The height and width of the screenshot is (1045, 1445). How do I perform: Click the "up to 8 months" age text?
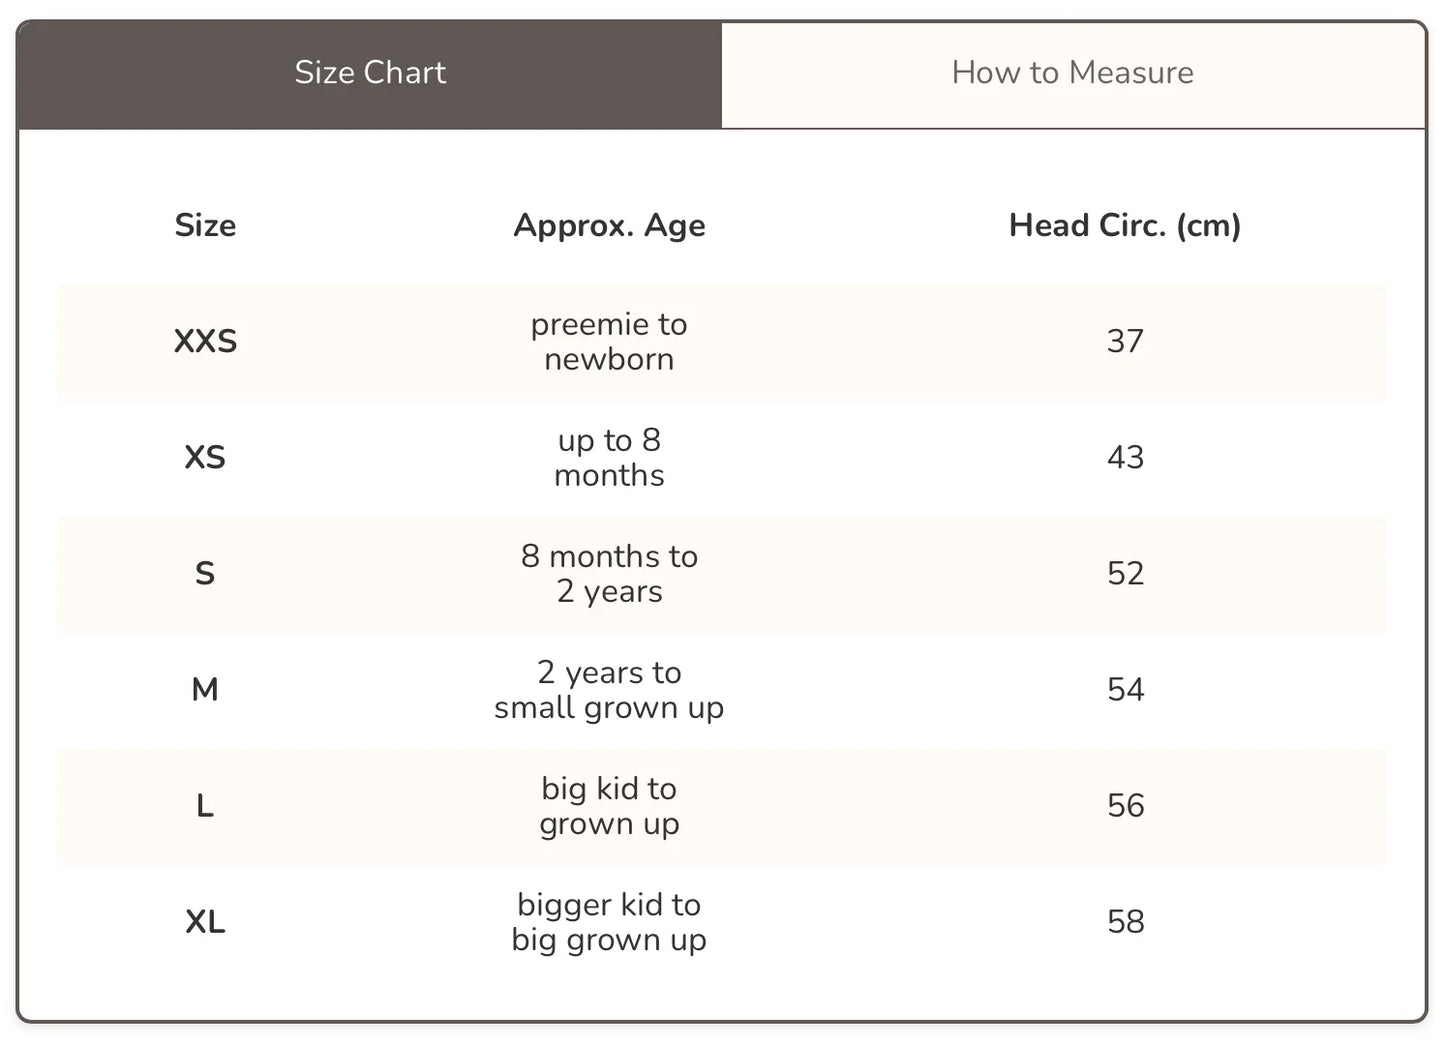(609, 457)
